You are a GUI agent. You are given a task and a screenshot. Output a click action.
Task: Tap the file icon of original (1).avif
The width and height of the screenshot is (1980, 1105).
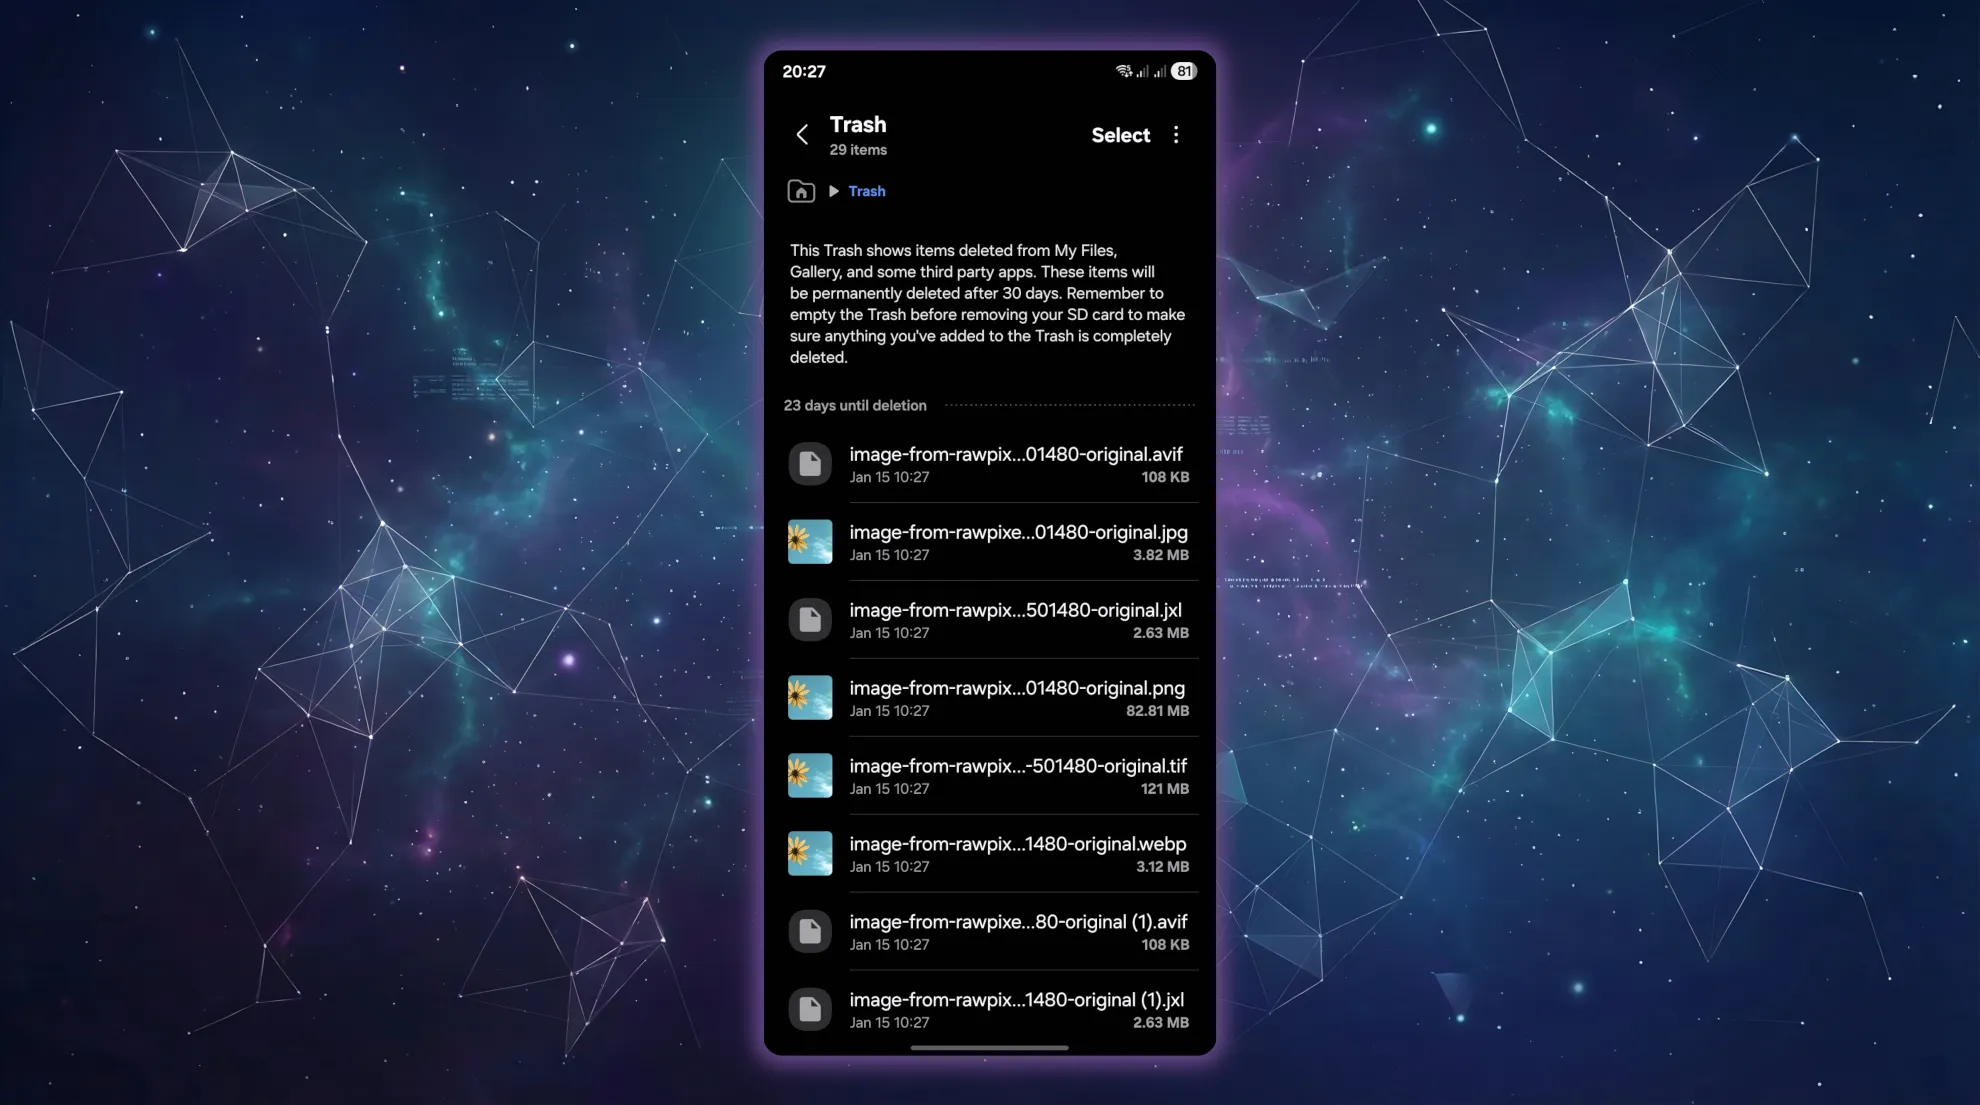point(810,932)
